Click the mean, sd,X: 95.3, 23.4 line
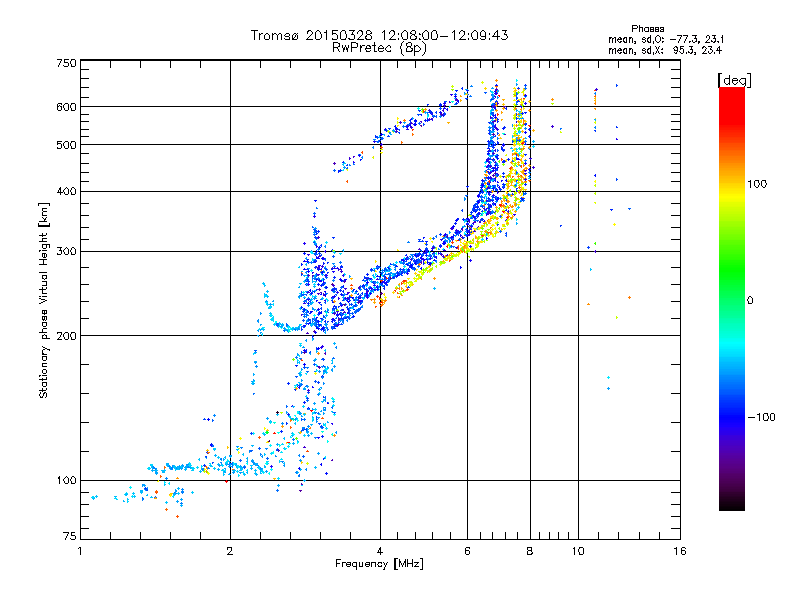Image resolution: width=800 pixels, height=600 pixels. [x=665, y=50]
